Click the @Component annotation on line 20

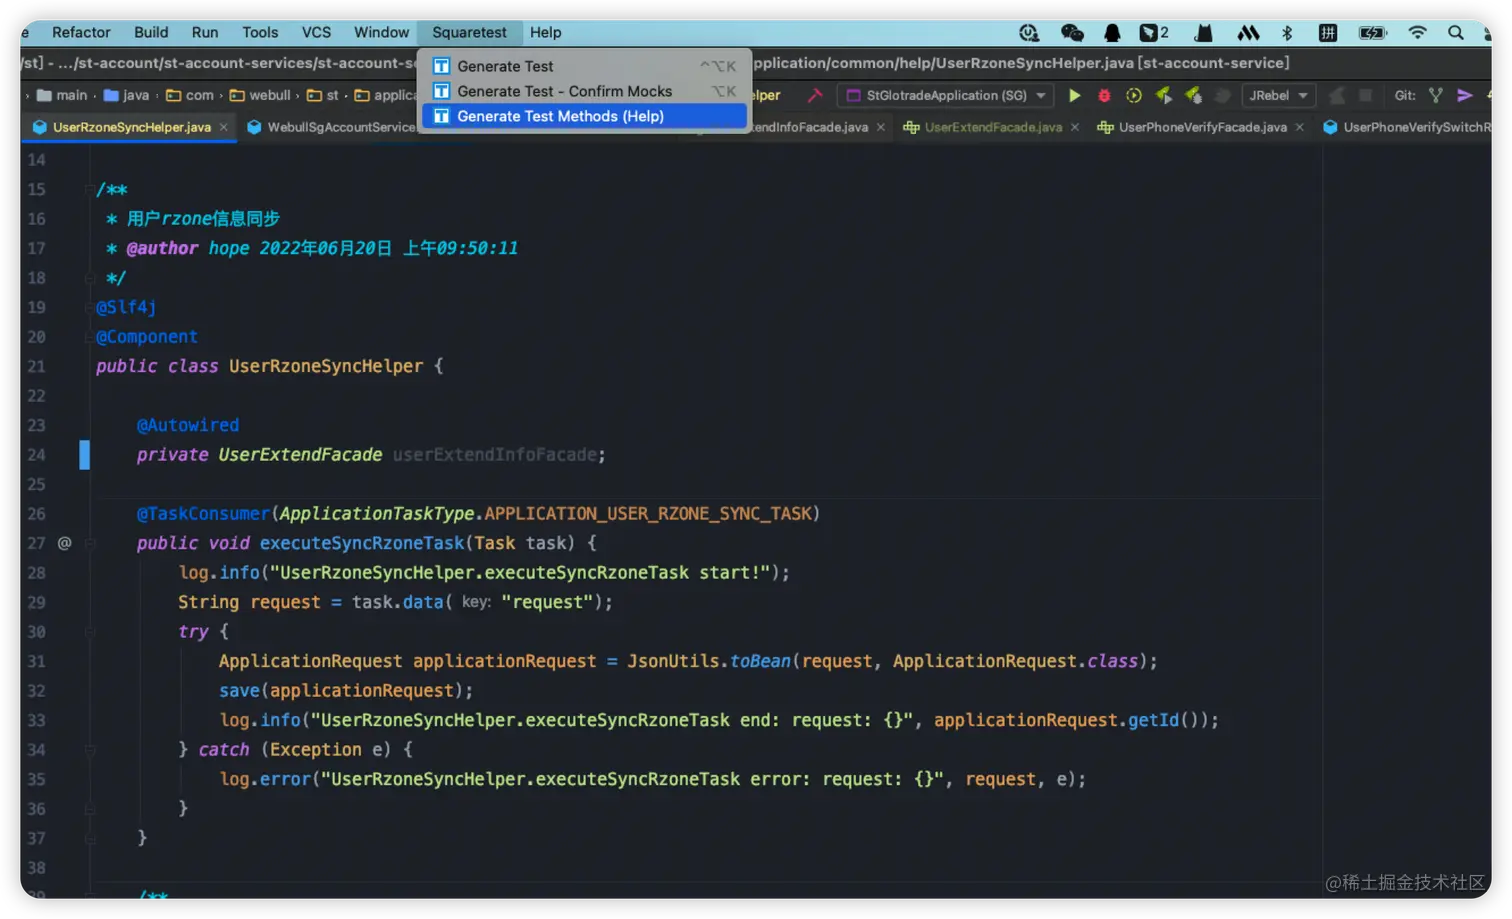click(147, 337)
